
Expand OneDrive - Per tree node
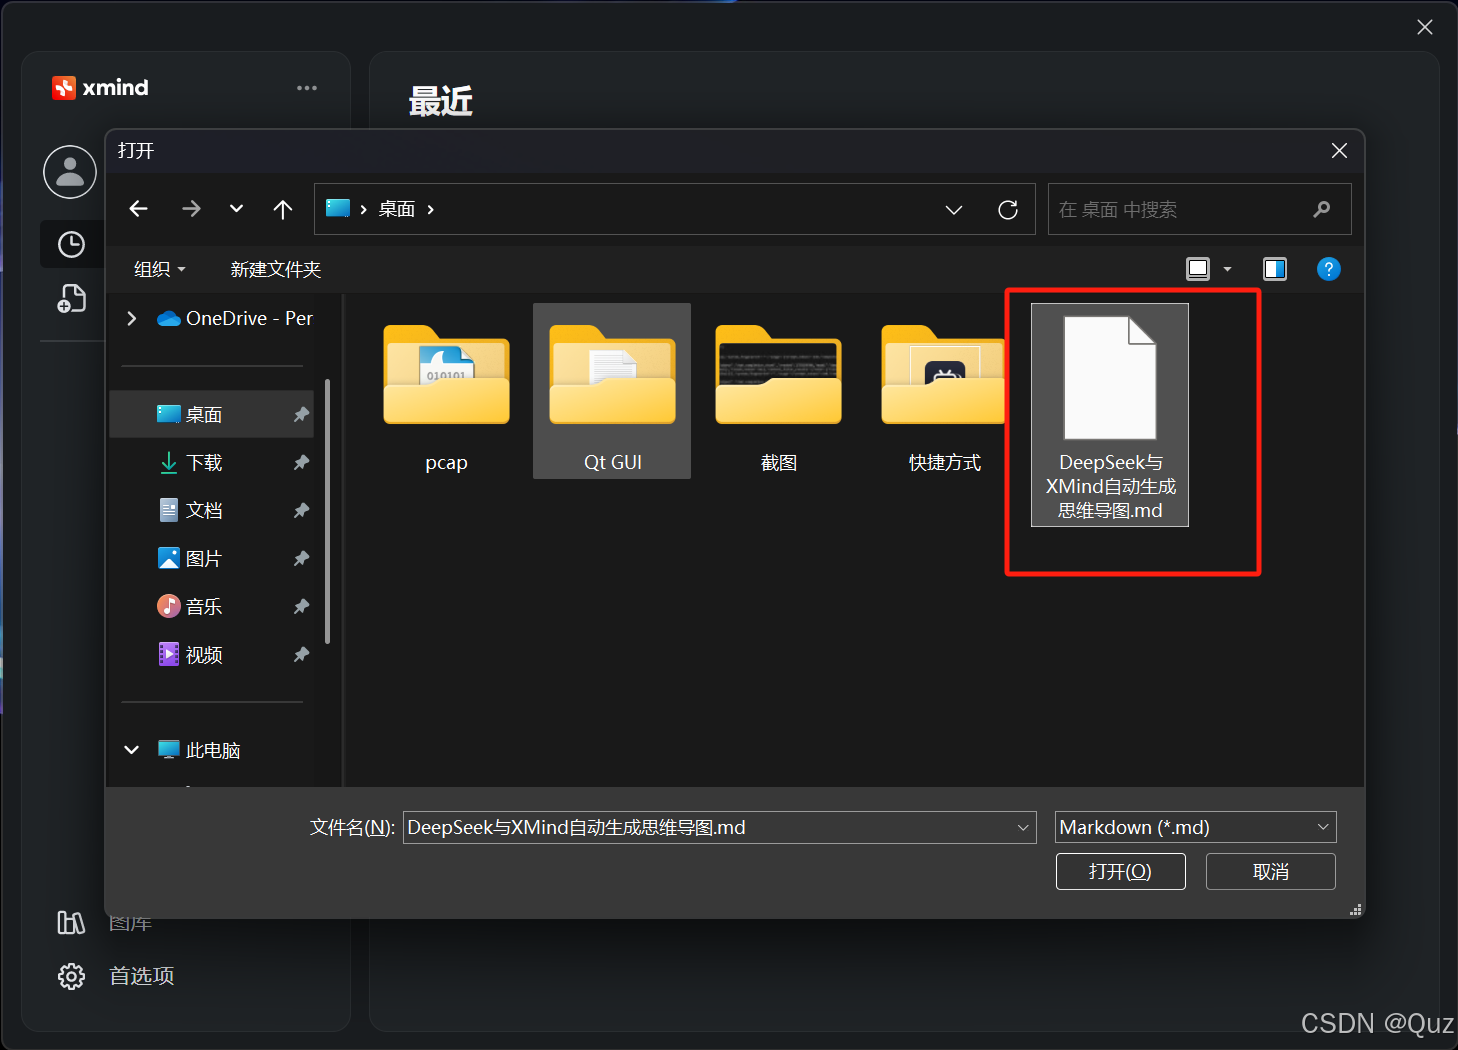pos(132,318)
